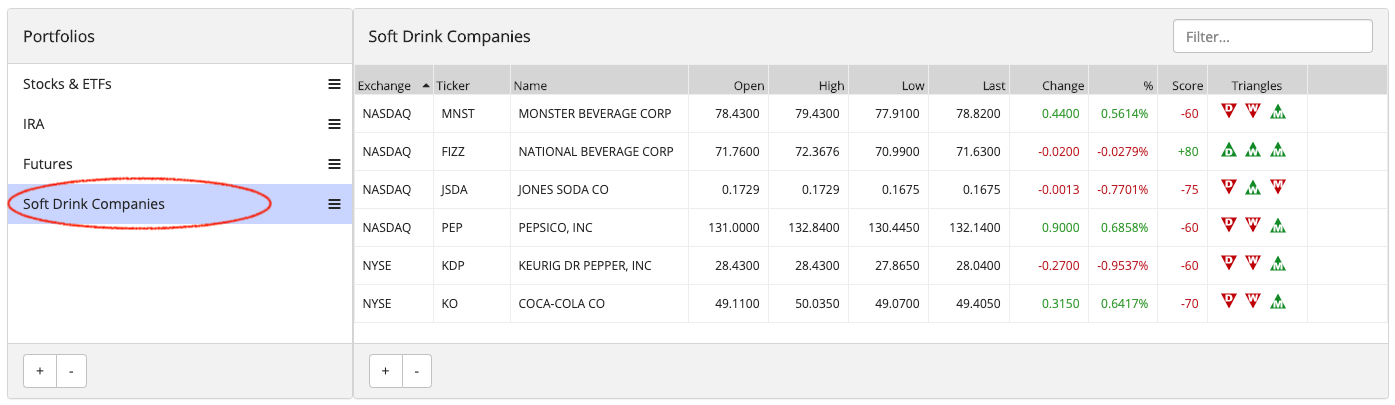Select the Soft Drink Companies portfolio
Viewport: 1395px width, 405px height.
tap(180, 204)
